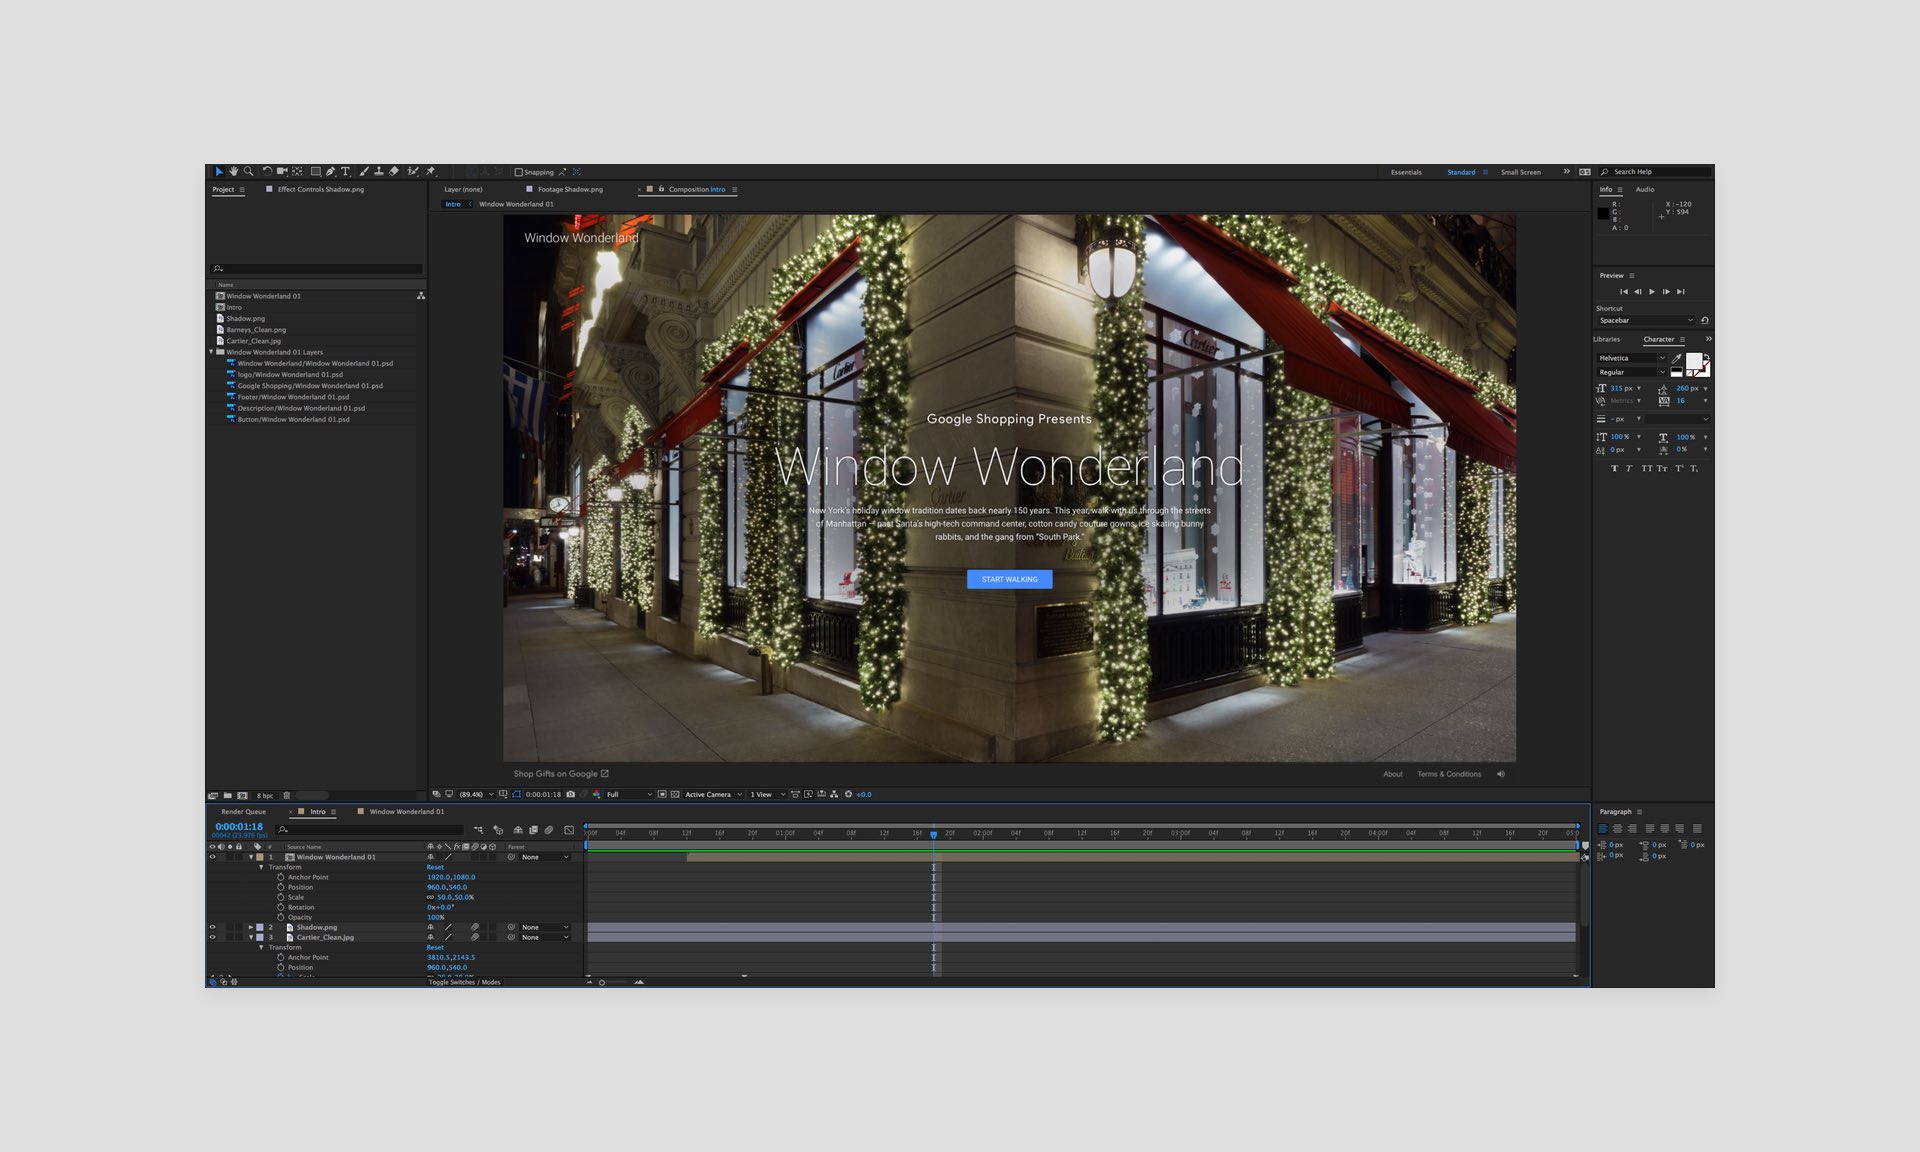Image resolution: width=1920 pixels, height=1152 pixels.
Task: Open the Audio panel tab
Action: click(x=1645, y=189)
